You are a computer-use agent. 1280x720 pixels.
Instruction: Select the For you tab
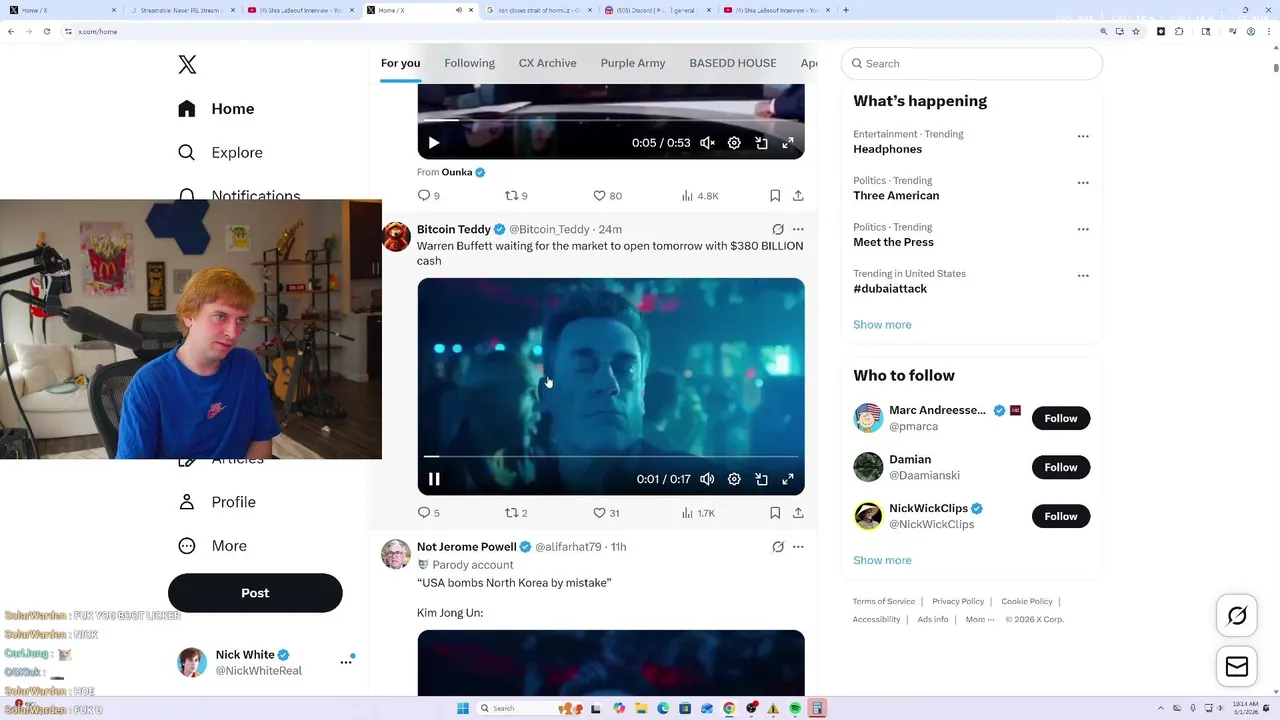tap(400, 63)
